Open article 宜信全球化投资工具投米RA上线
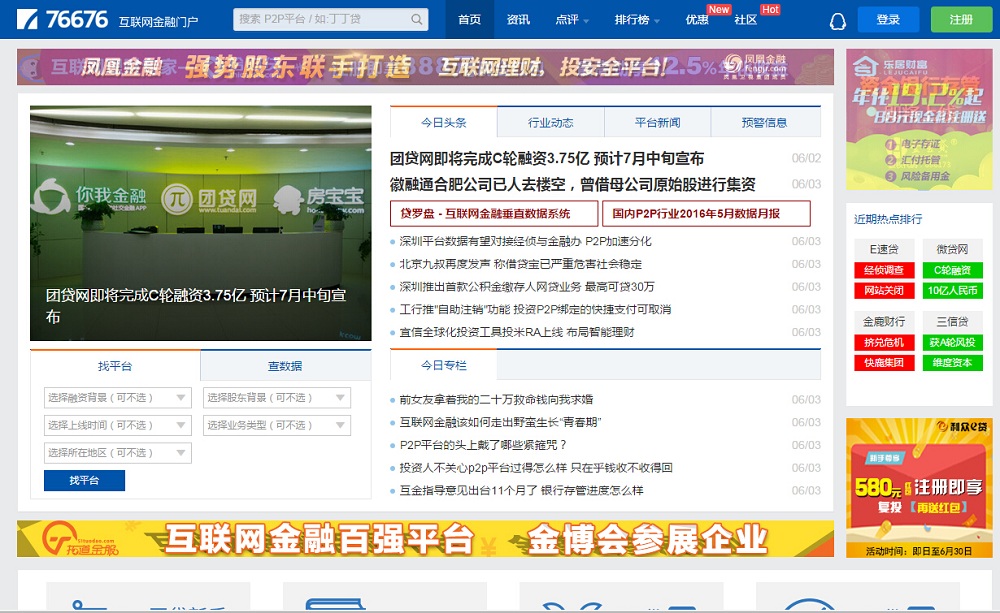This screenshot has height=613, width=1000. click(517, 332)
